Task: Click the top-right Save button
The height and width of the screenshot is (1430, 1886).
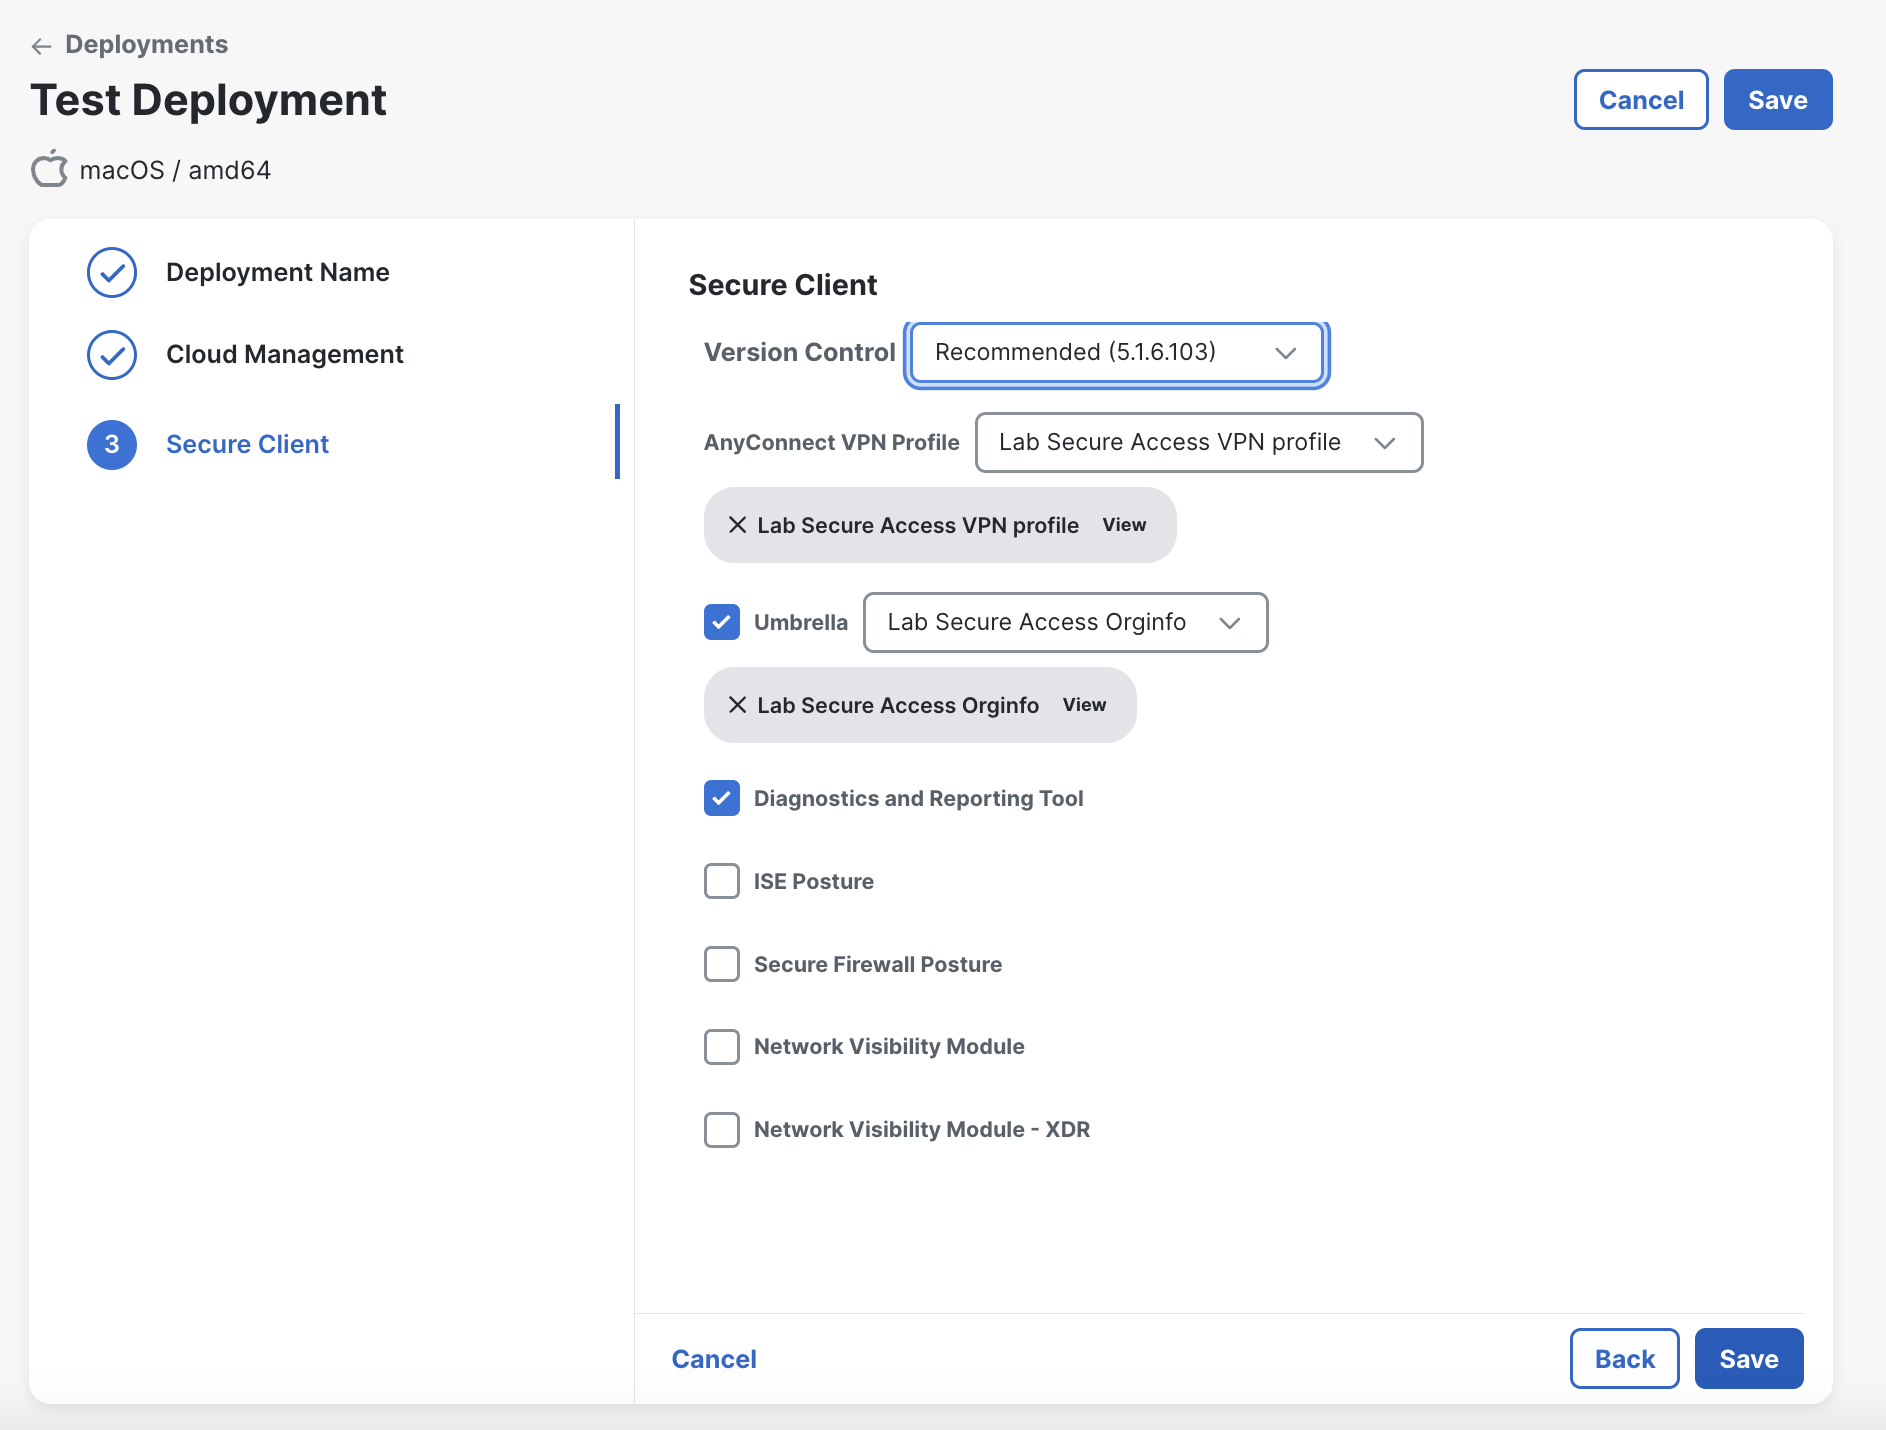Action: tap(1777, 100)
